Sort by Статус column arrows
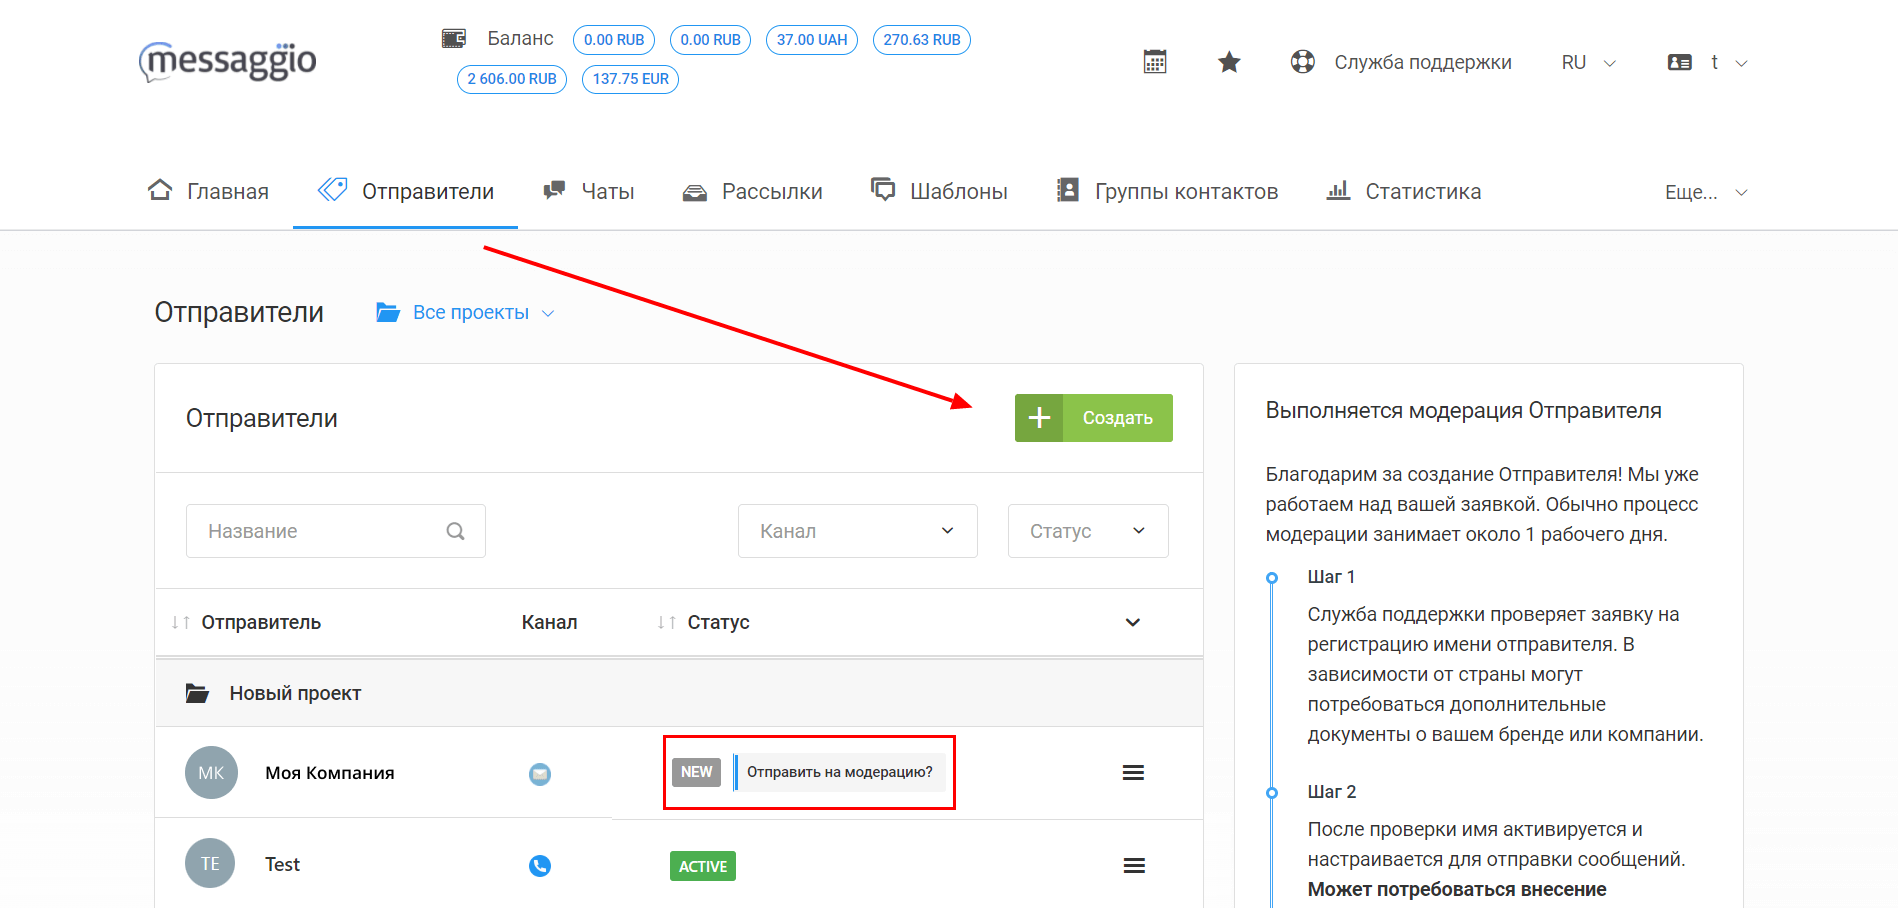The image size is (1898, 908). (666, 622)
